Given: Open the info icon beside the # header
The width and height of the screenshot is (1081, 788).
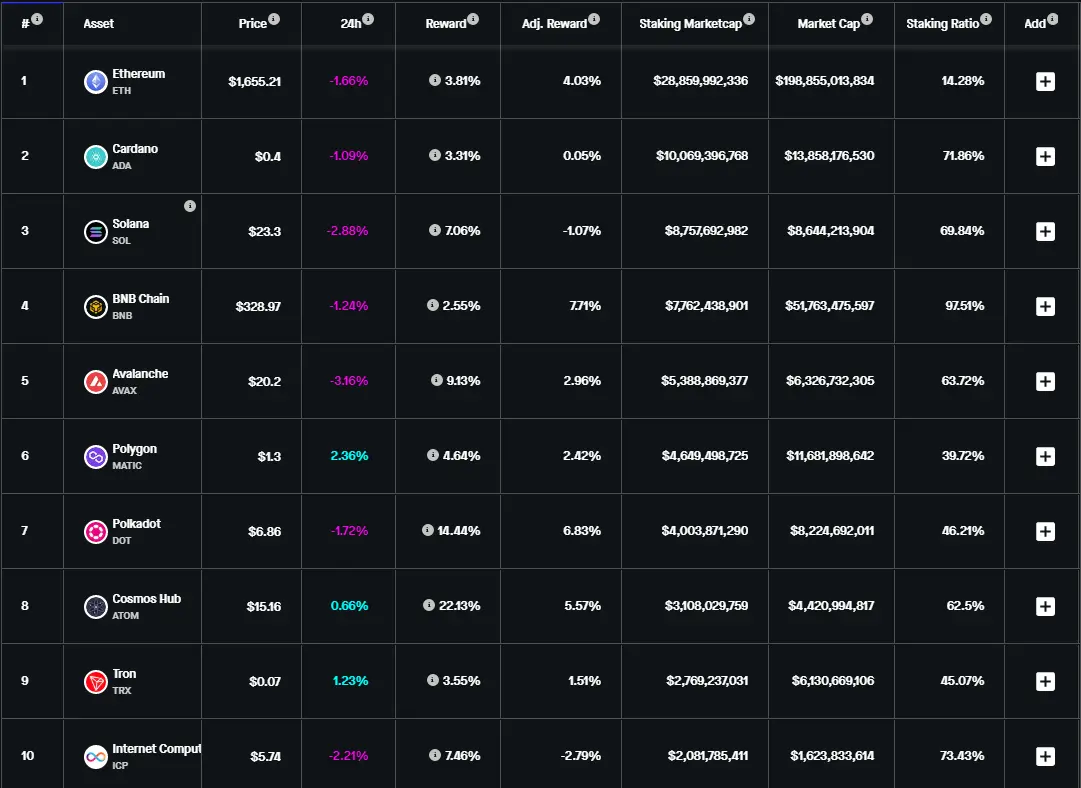Looking at the screenshot, I should pos(37,19).
